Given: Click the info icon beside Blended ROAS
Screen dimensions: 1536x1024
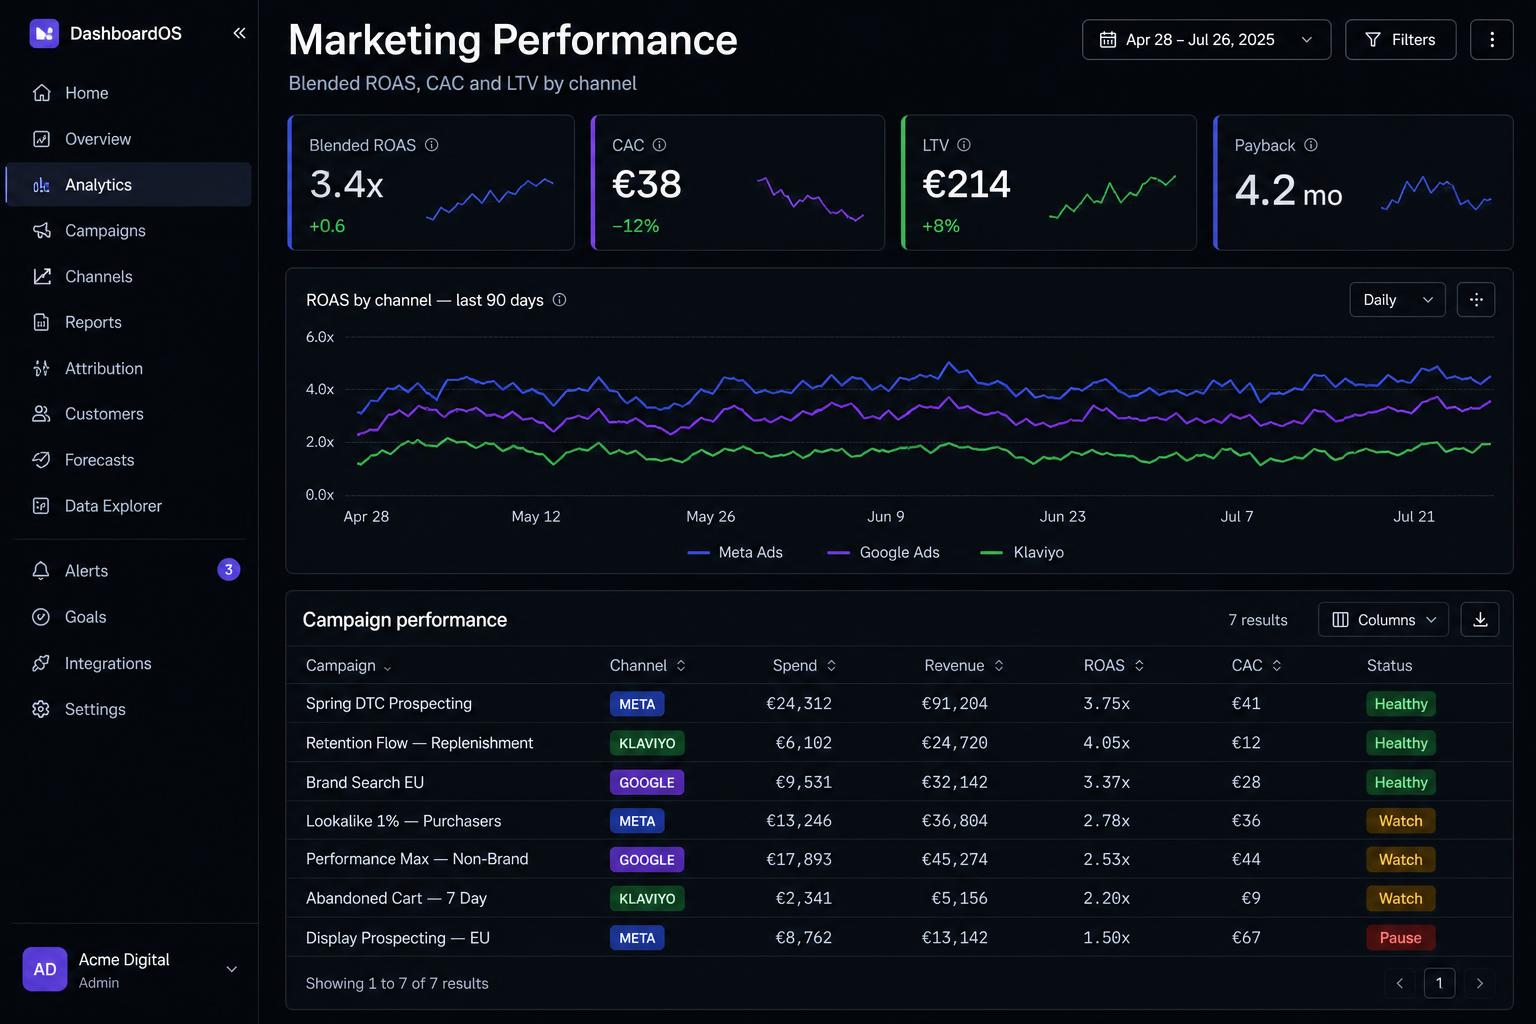Looking at the screenshot, I should click(432, 145).
